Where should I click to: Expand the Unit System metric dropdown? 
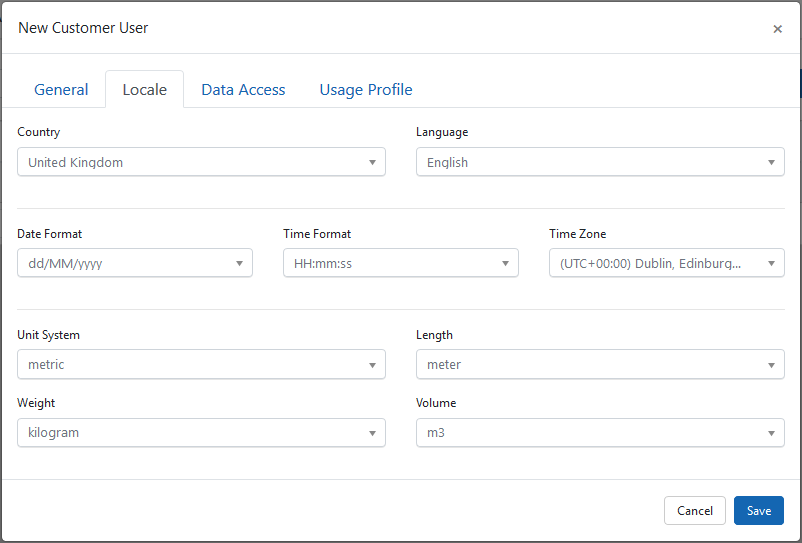tap(201, 364)
